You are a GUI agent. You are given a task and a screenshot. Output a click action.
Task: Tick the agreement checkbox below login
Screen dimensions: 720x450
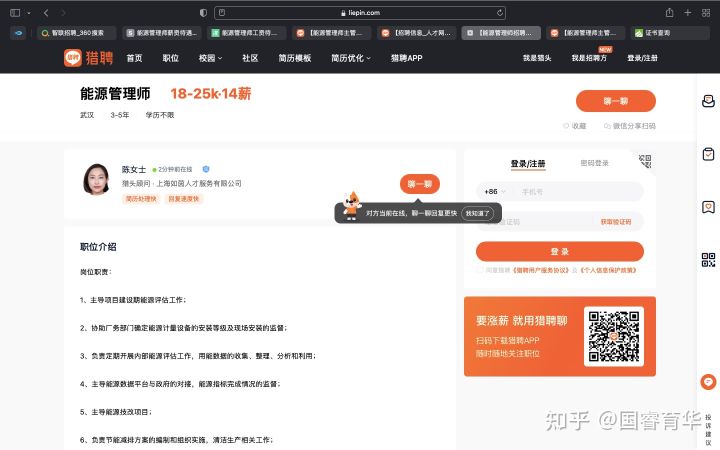[x=480, y=270]
